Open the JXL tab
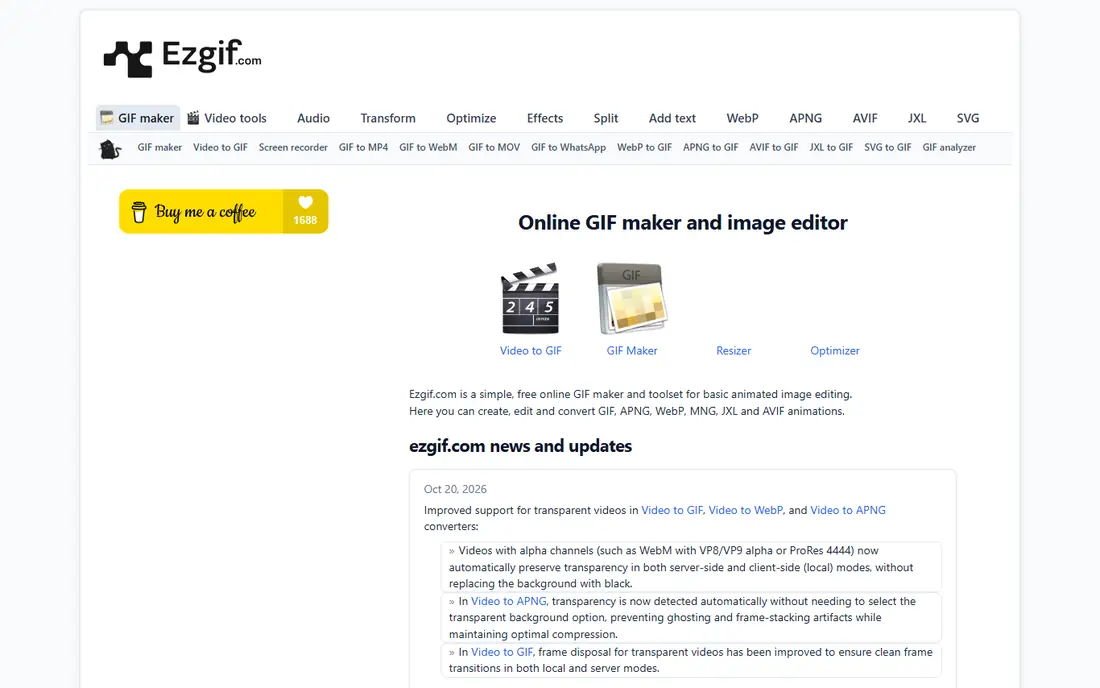Image resolution: width=1100 pixels, height=688 pixels. pyautogui.click(x=917, y=118)
